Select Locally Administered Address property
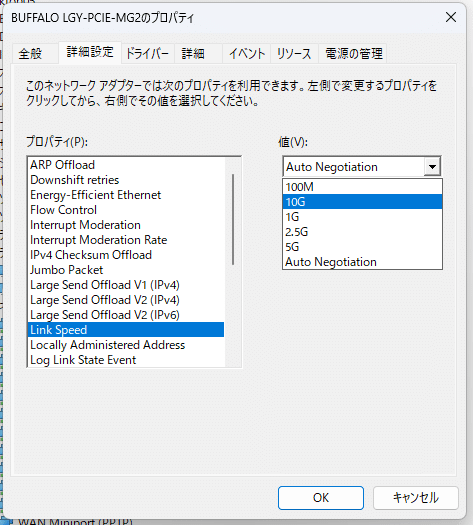The image size is (473, 525). click(126, 345)
